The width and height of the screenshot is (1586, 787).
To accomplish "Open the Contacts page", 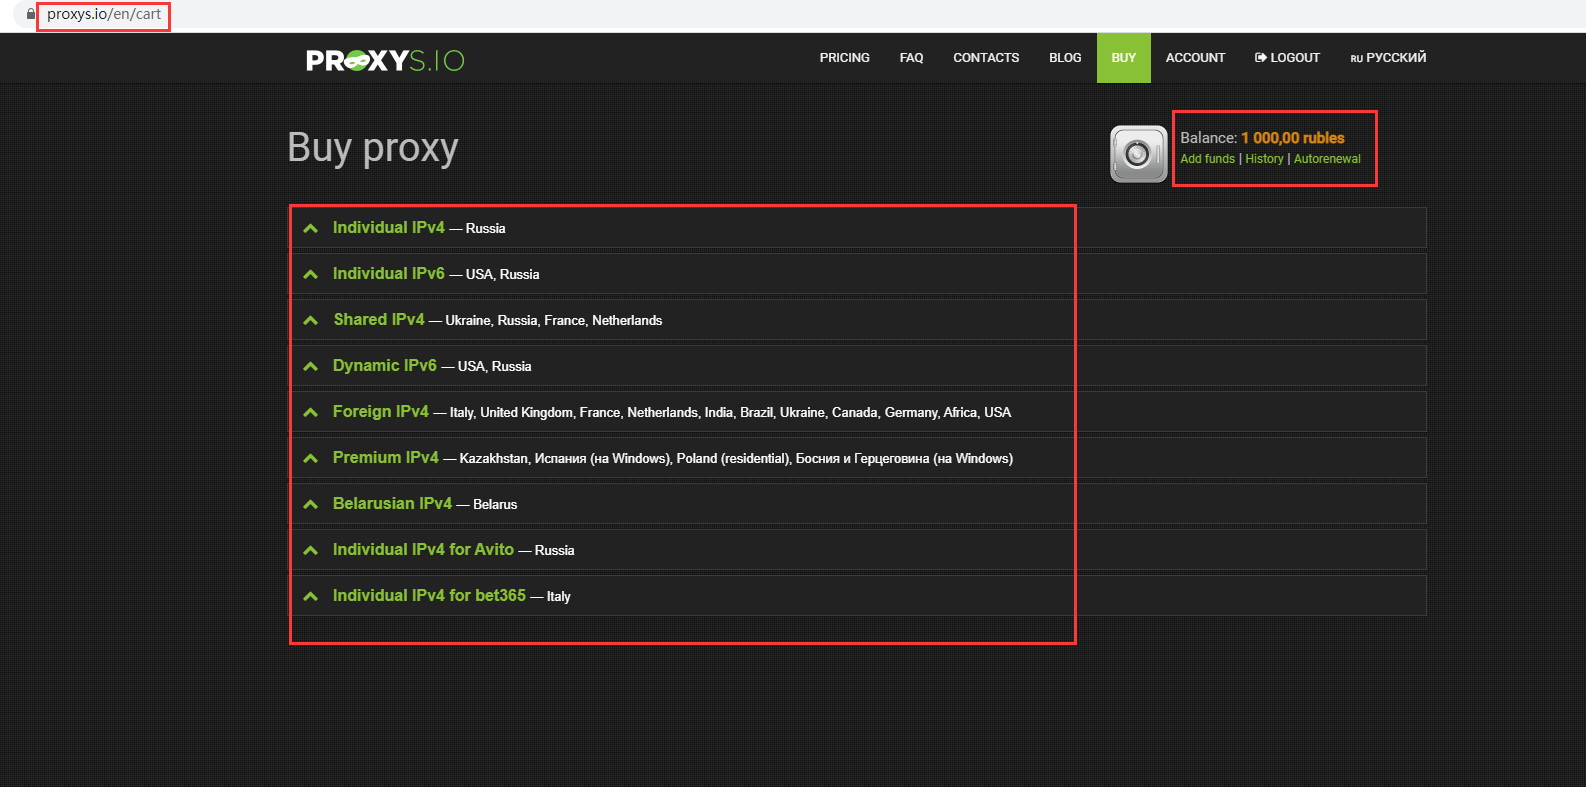I will (986, 58).
